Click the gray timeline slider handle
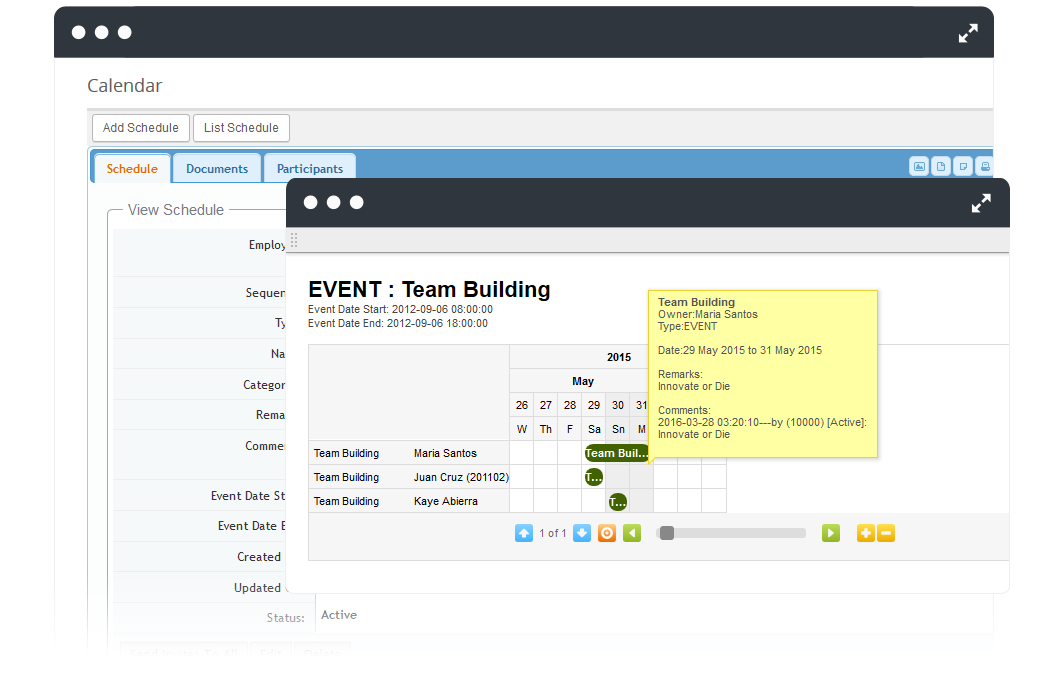This screenshot has height=700, width=1050. coord(667,533)
